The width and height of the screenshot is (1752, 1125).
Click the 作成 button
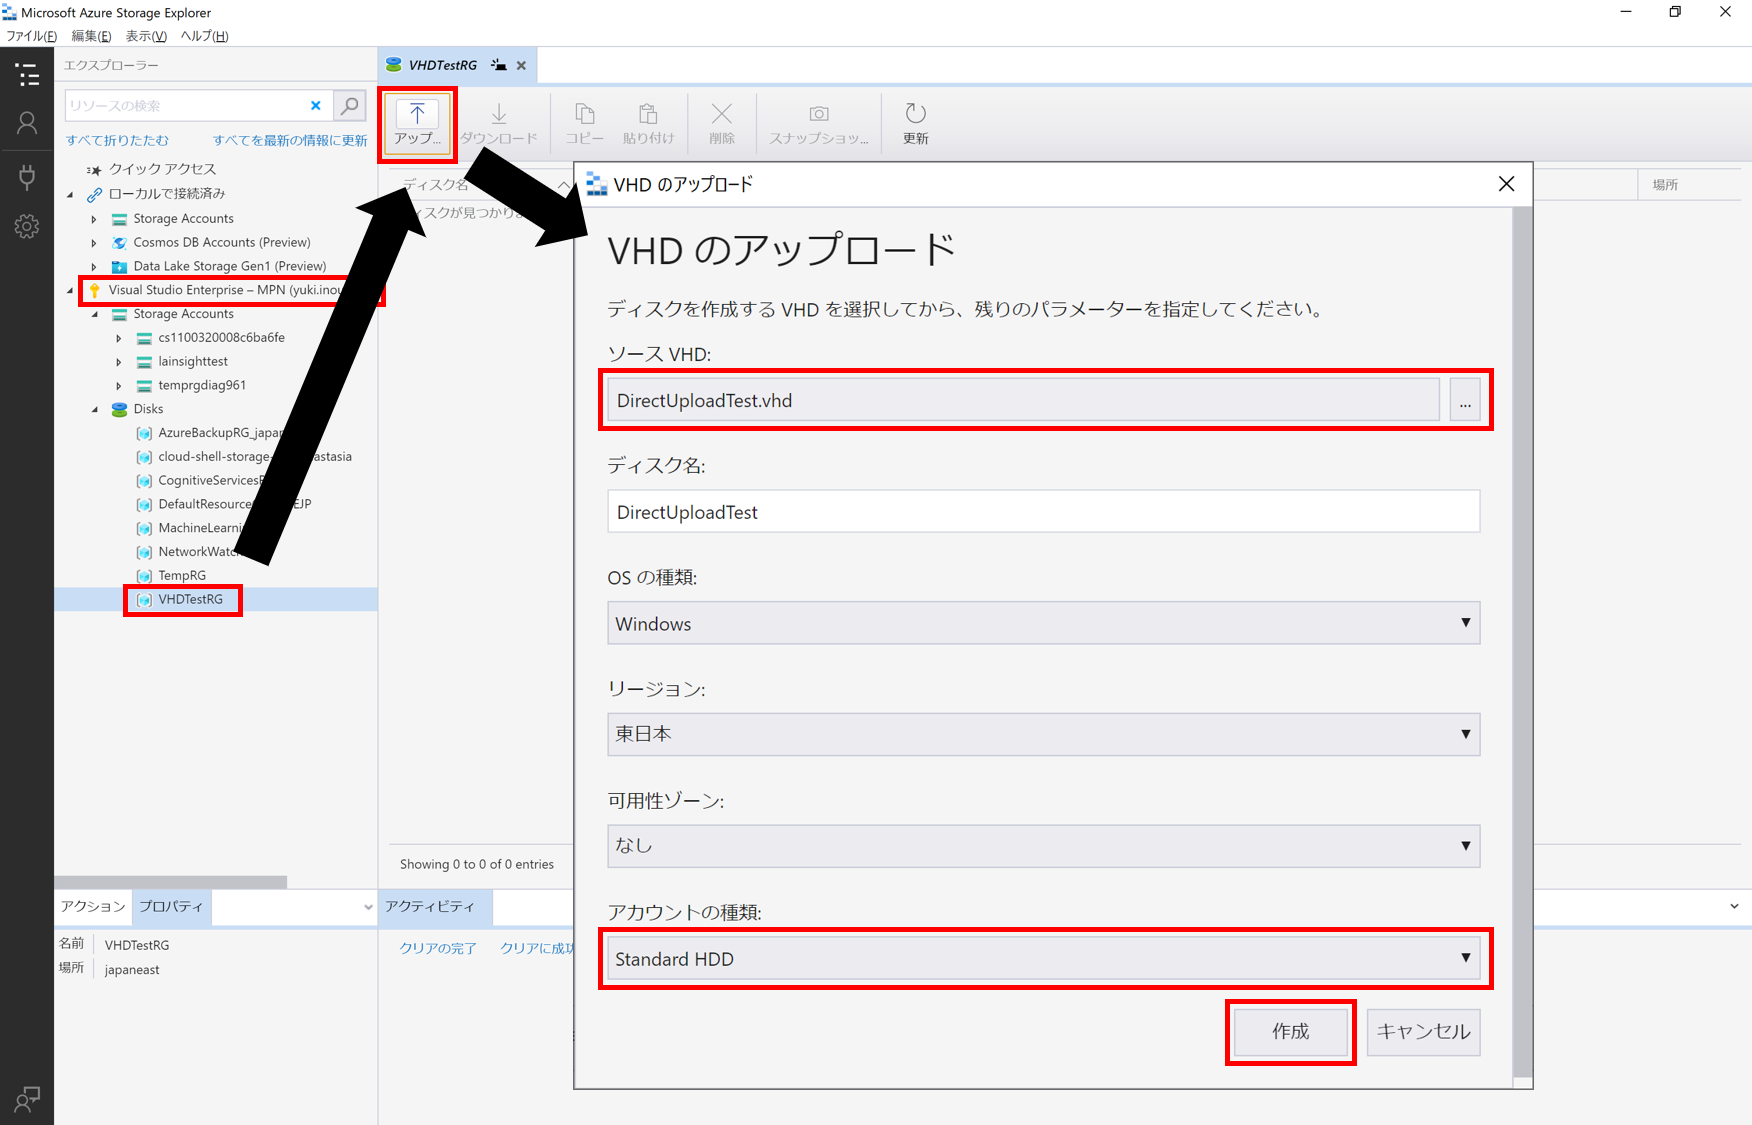point(1290,1031)
